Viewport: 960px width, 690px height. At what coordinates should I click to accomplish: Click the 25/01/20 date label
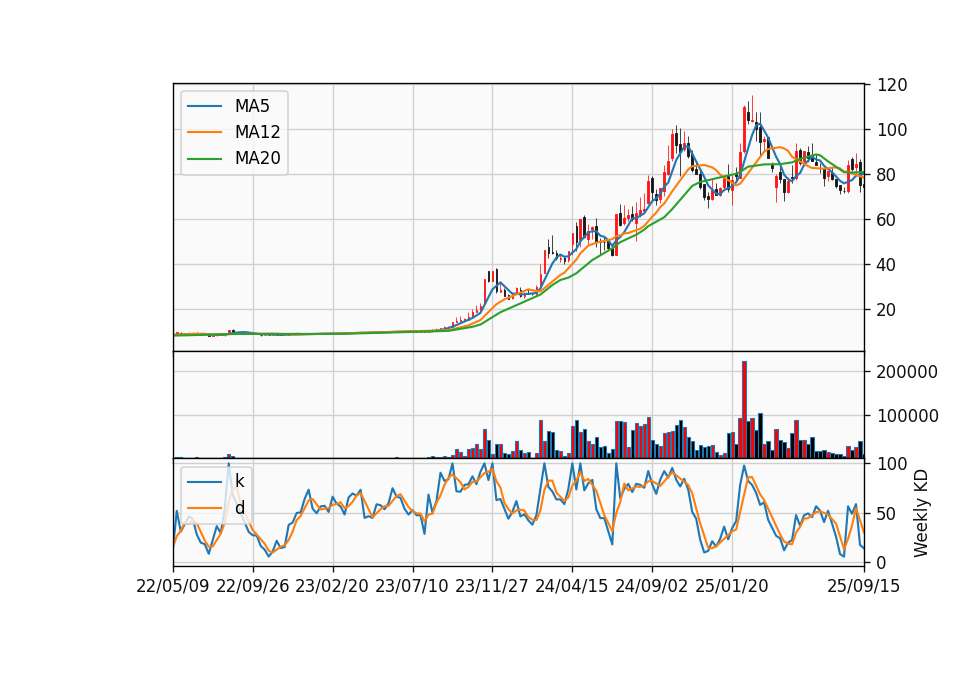[732, 586]
